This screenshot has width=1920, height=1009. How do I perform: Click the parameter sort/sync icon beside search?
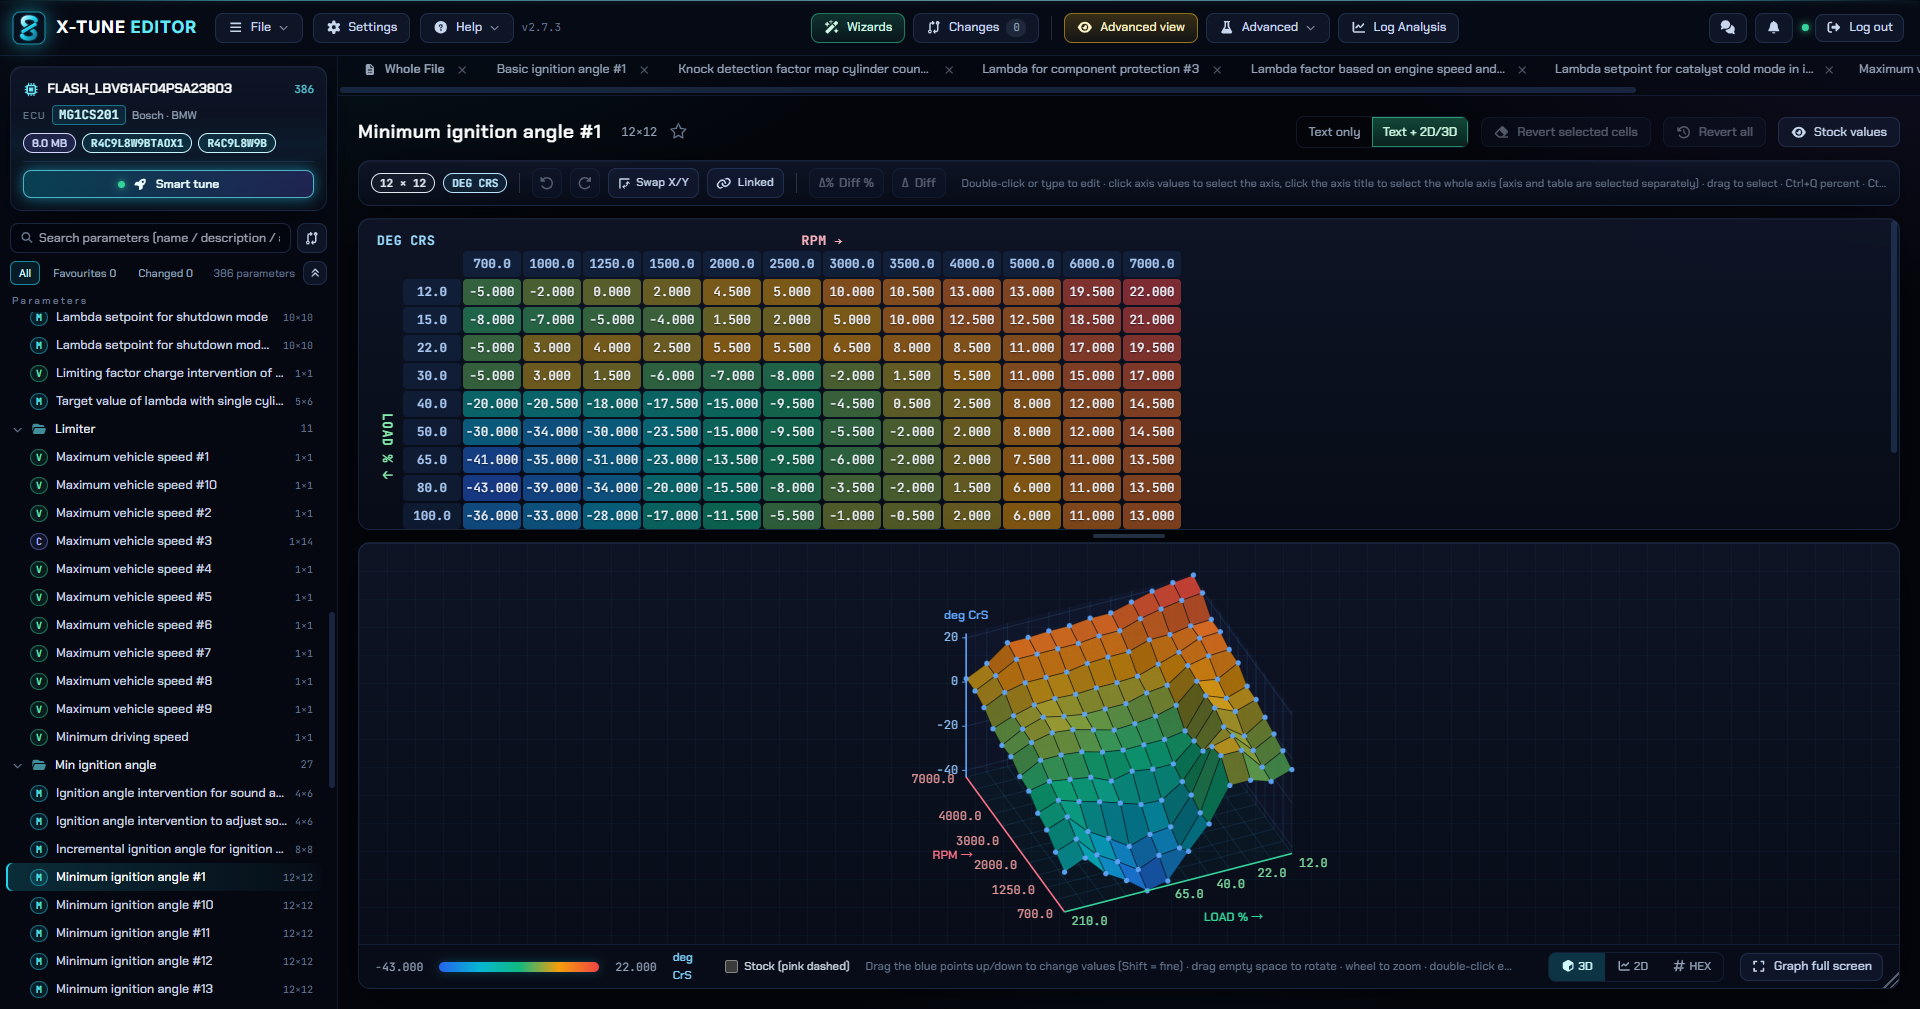tap(312, 238)
